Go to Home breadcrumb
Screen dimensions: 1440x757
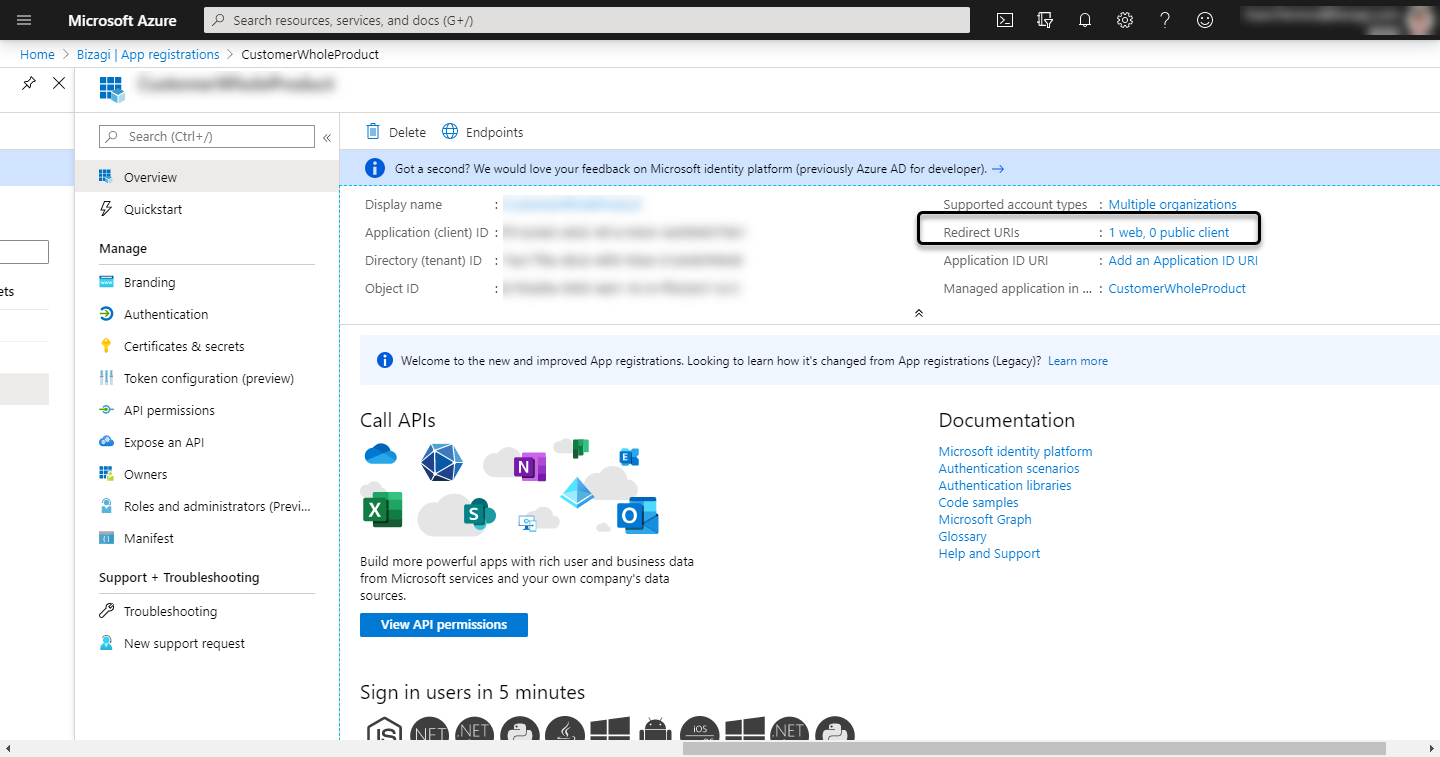pyautogui.click(x=37, y=54)
